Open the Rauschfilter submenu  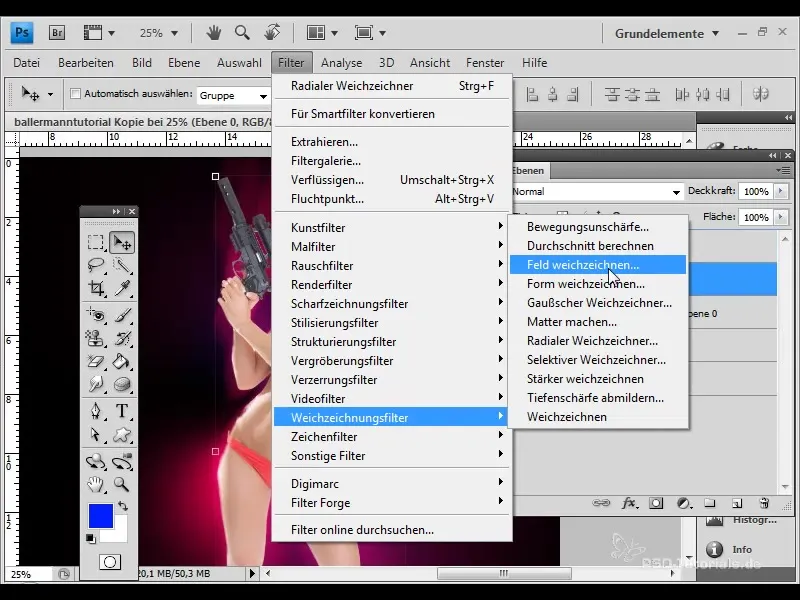point(392,266)
